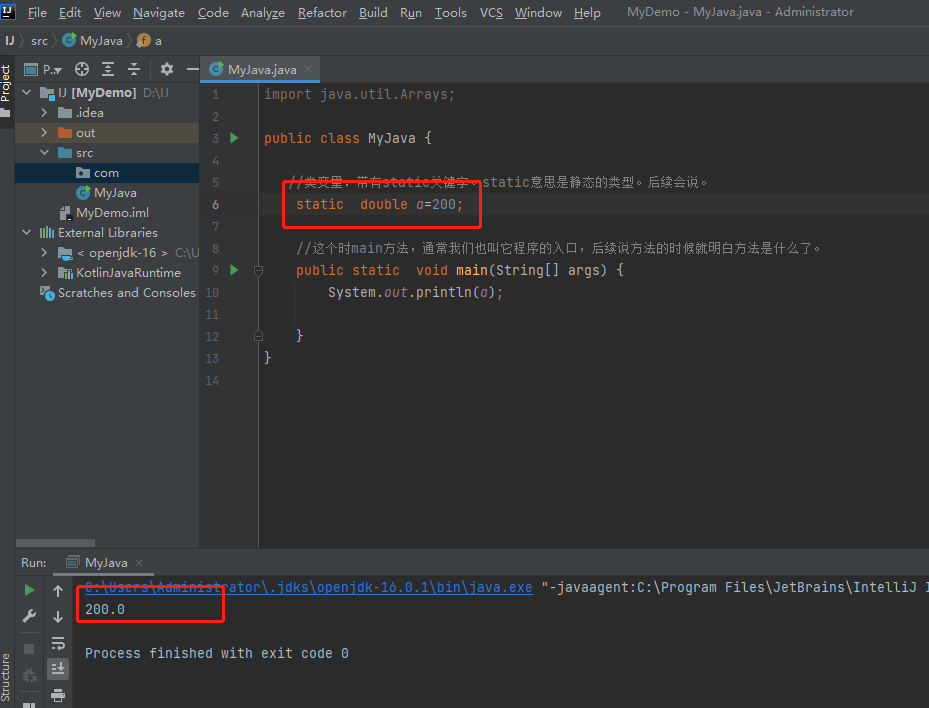Click the Select Opened File crosshair icon
The width and height of the screenshot is (929, 708).
click(82, 69)
